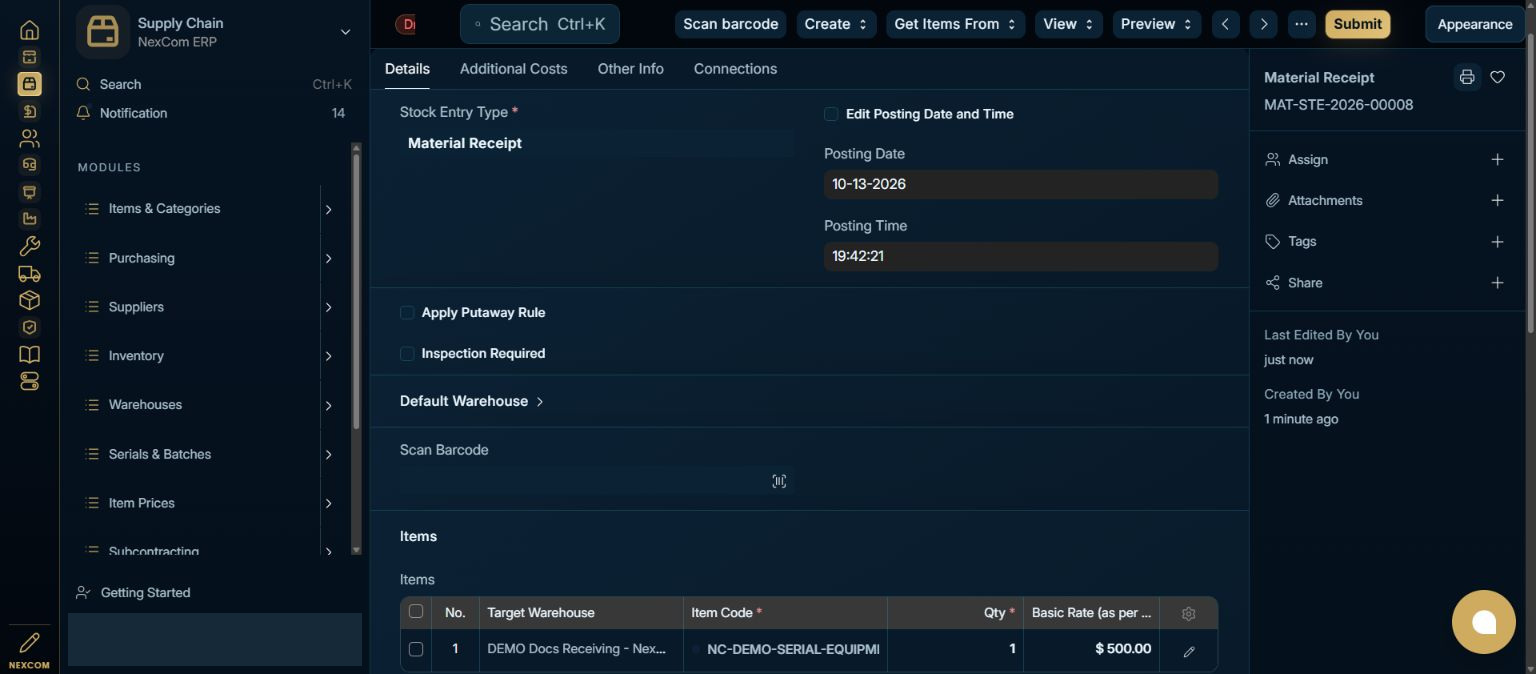Click the top Search Ctrl+K bar
Screen dimensions: 1536x674
tap(540, 24)
